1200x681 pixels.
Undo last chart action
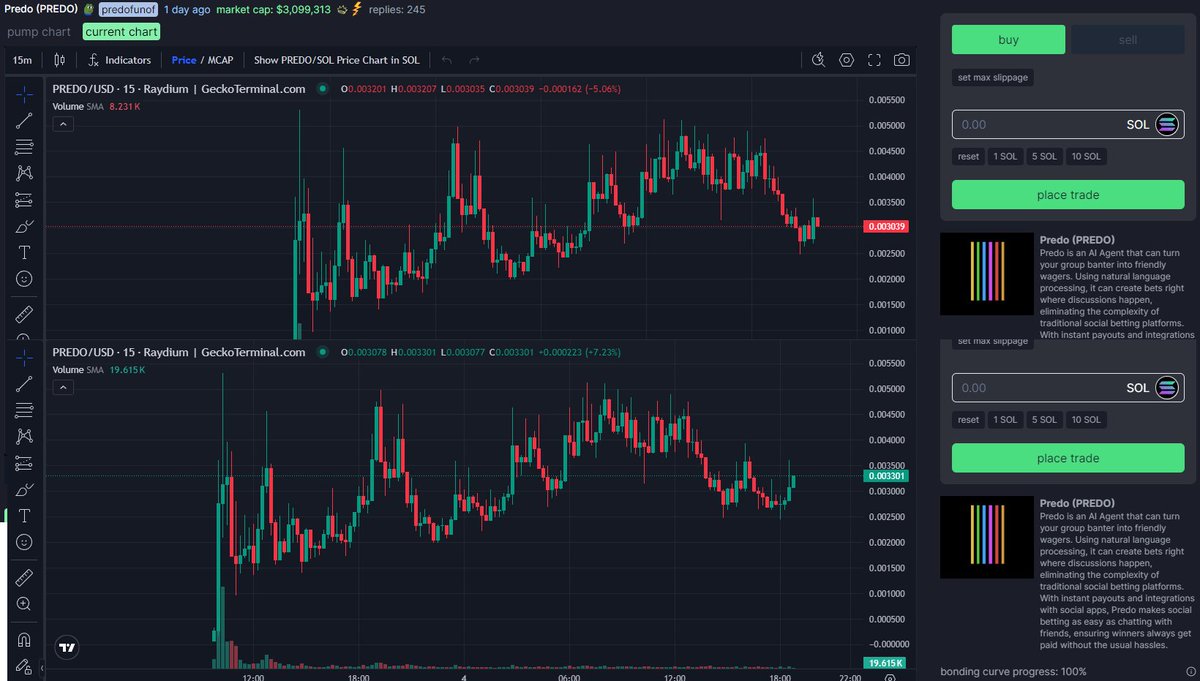point(447,60)
